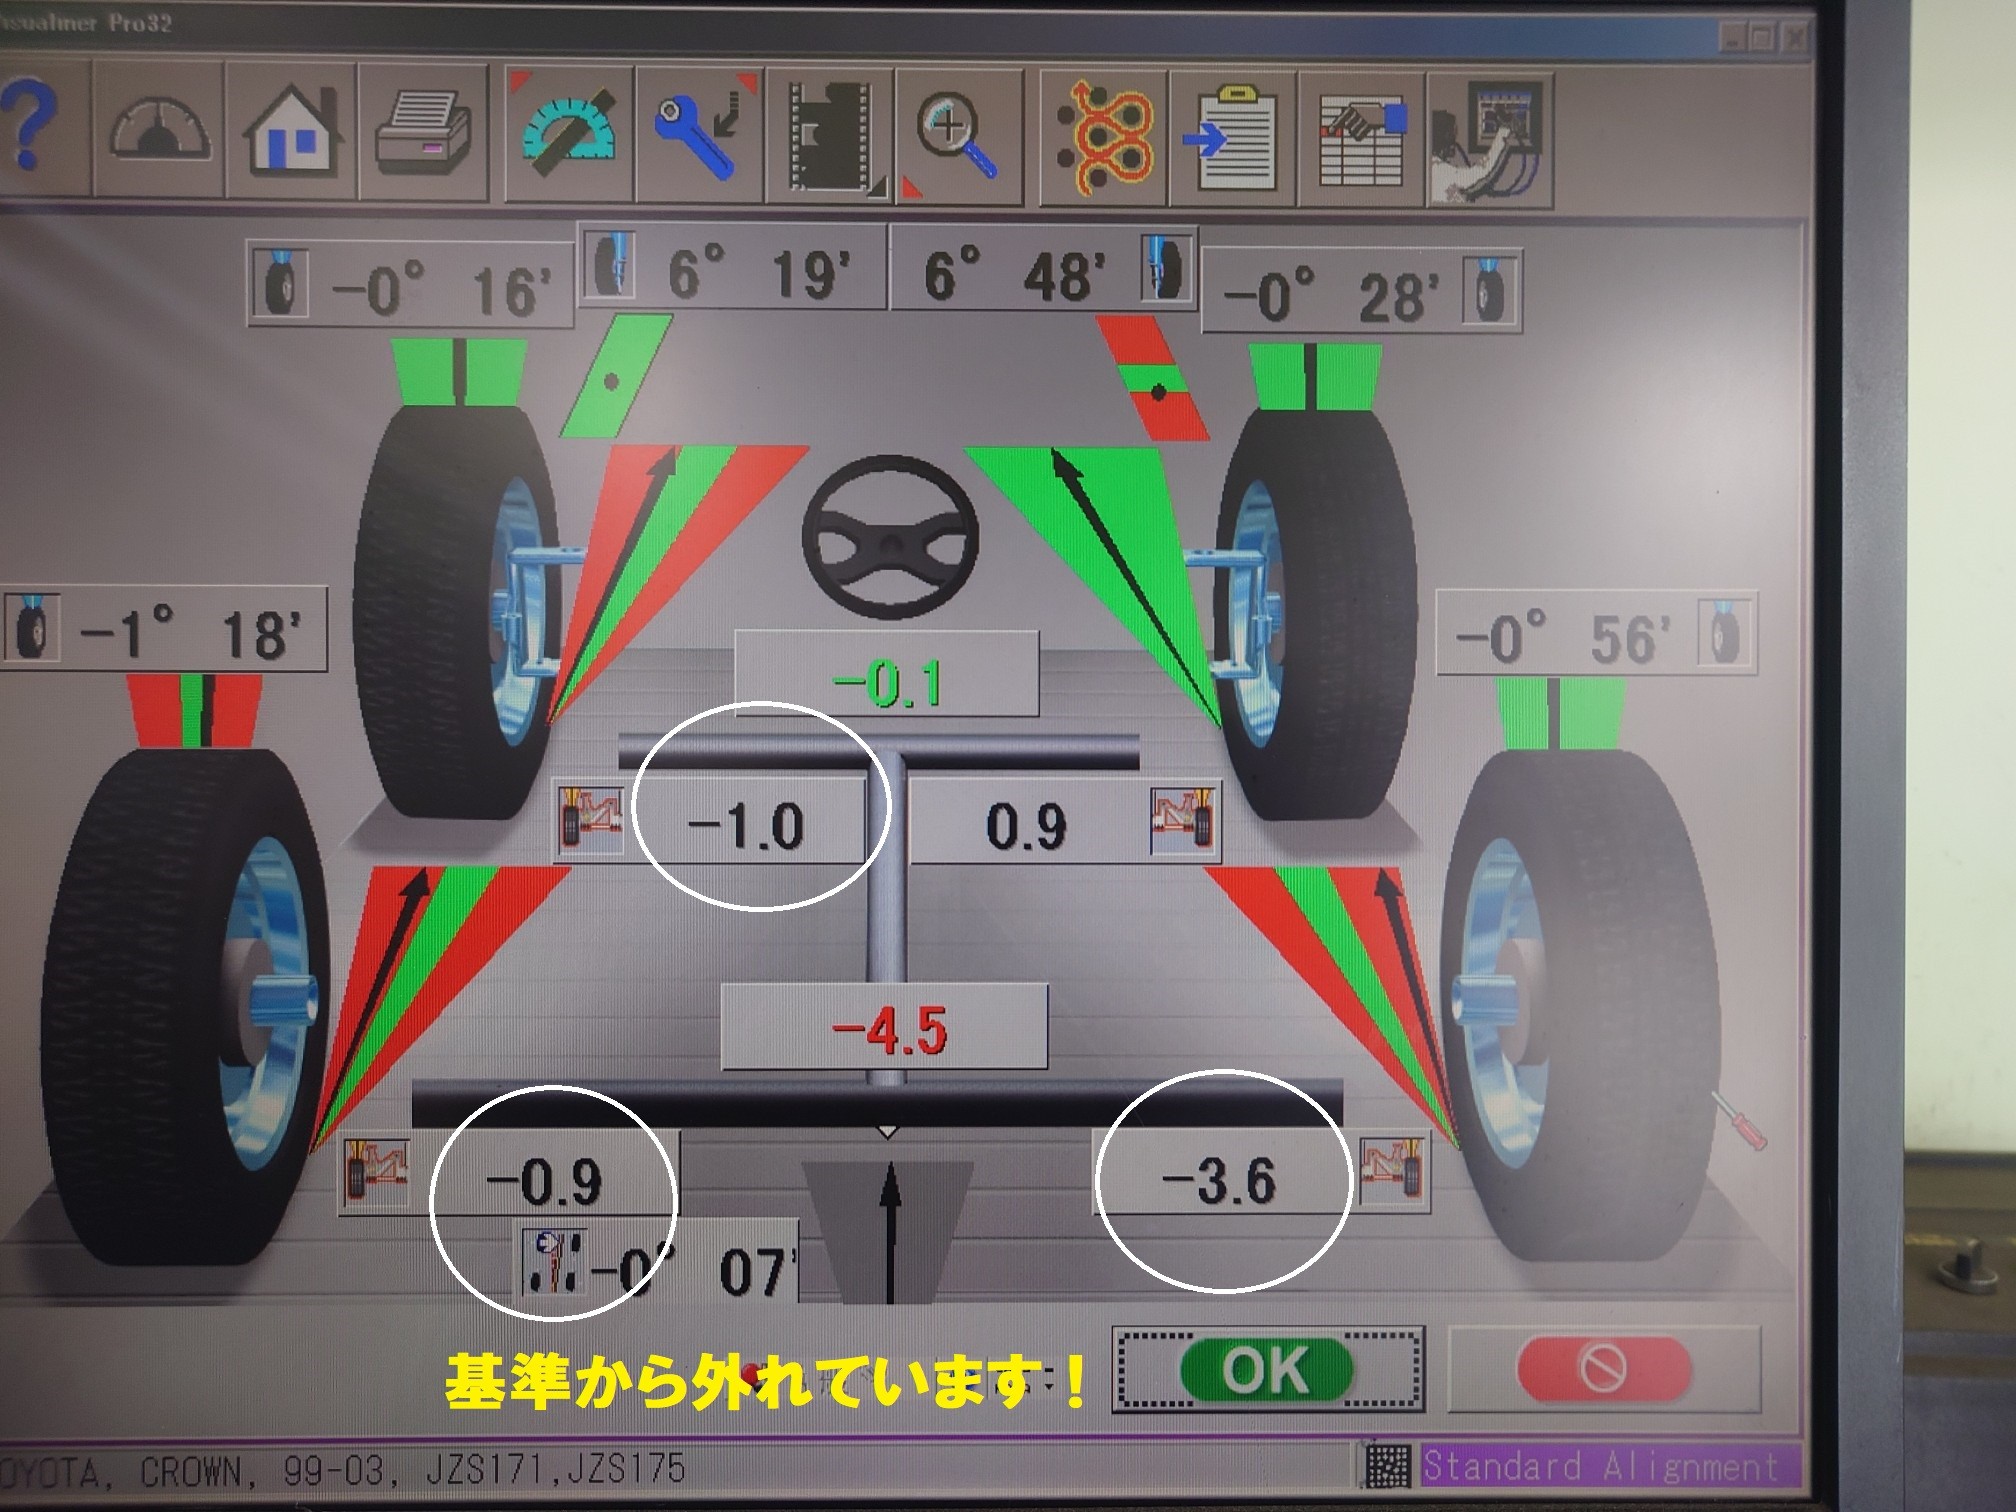2016x1512 pixels.
Task: Click the steering wheel graphic
Action: 888,538
